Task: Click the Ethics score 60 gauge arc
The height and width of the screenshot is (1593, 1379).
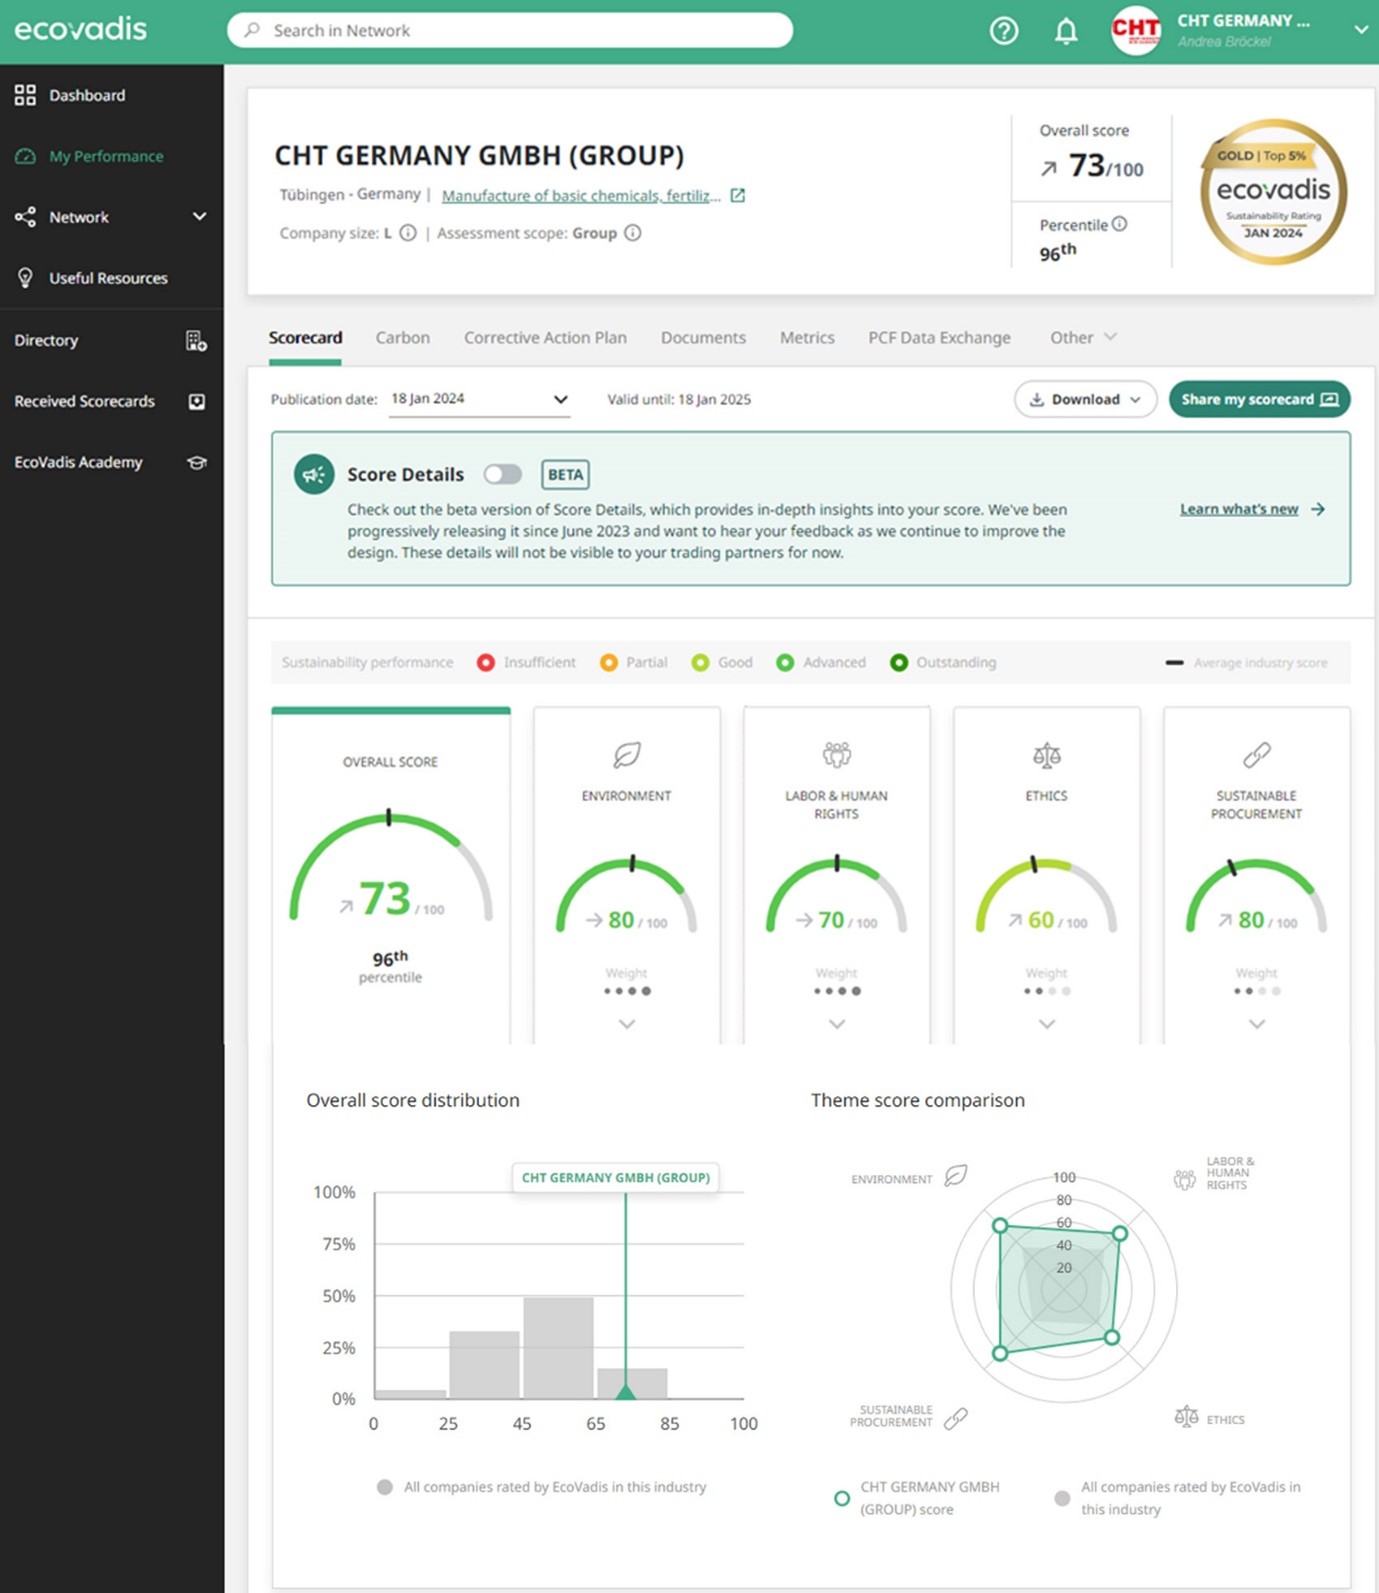Action: click(x=1047, y=894)
